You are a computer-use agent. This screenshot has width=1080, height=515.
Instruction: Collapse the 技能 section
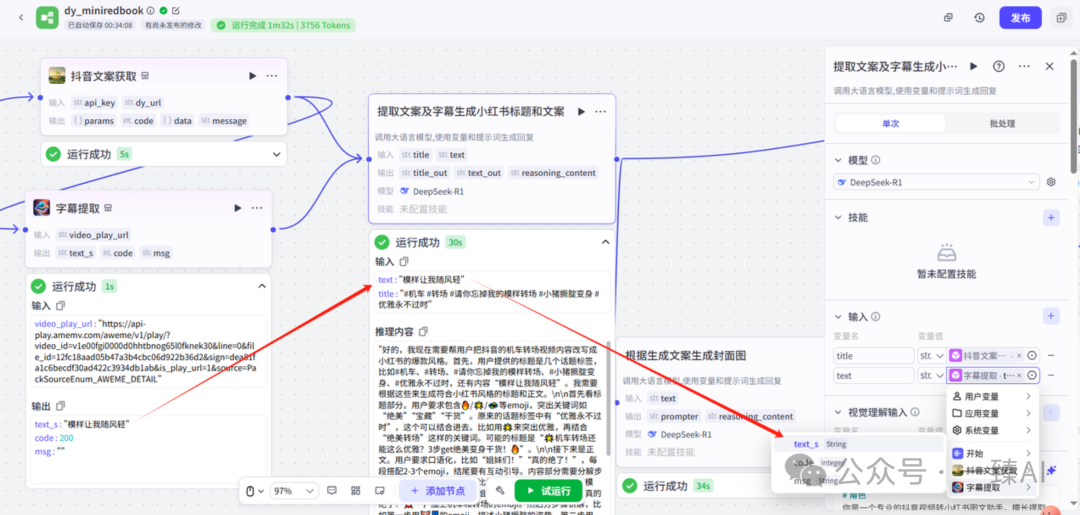838,218
